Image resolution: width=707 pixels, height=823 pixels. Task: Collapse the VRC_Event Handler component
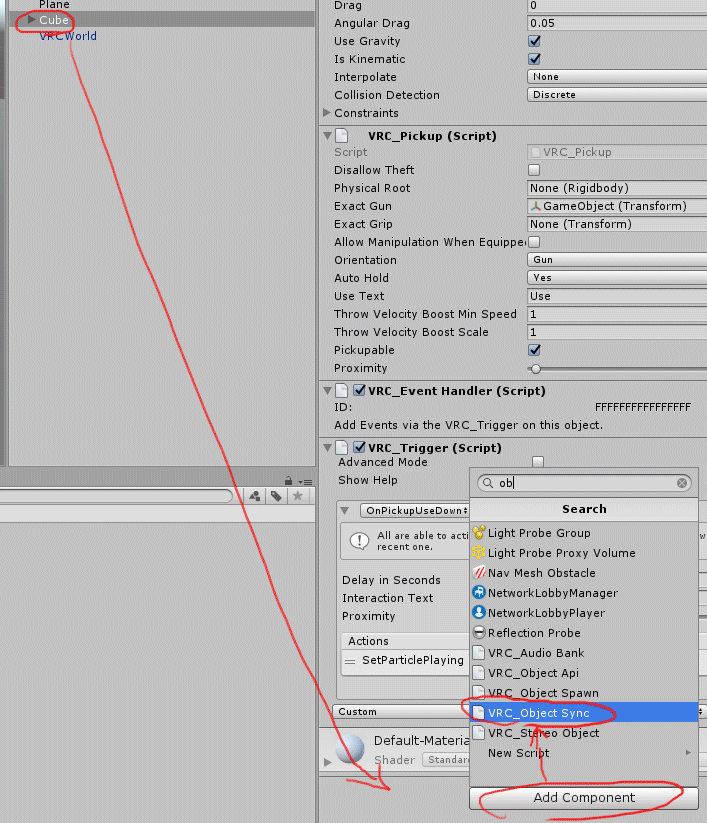pyautogui.click(x=328, y=391)
